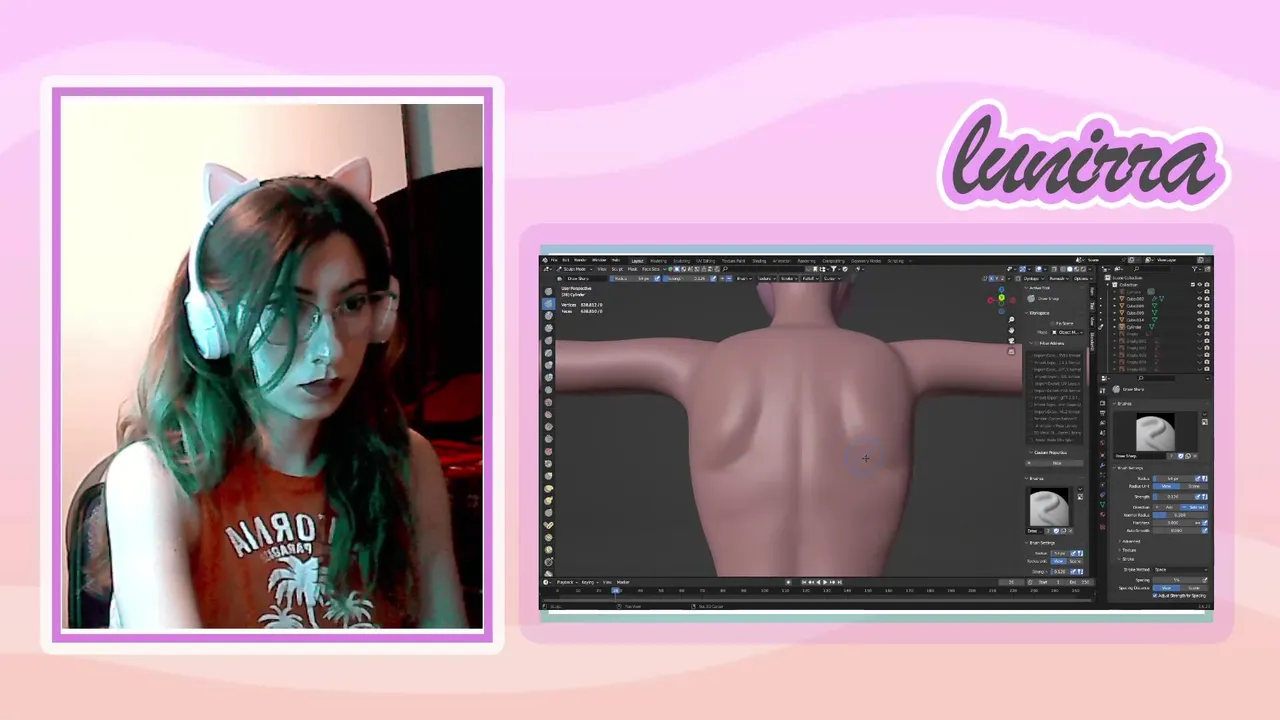The width and height of the screenshot is (1280, 720).
Task: Select the Blob brush tool
Action: click(x=548, y=377)
